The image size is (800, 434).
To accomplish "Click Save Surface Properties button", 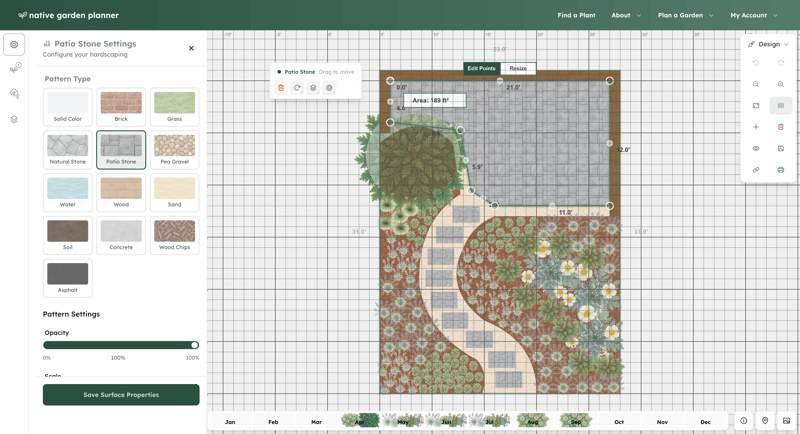I will coord(121,395).
